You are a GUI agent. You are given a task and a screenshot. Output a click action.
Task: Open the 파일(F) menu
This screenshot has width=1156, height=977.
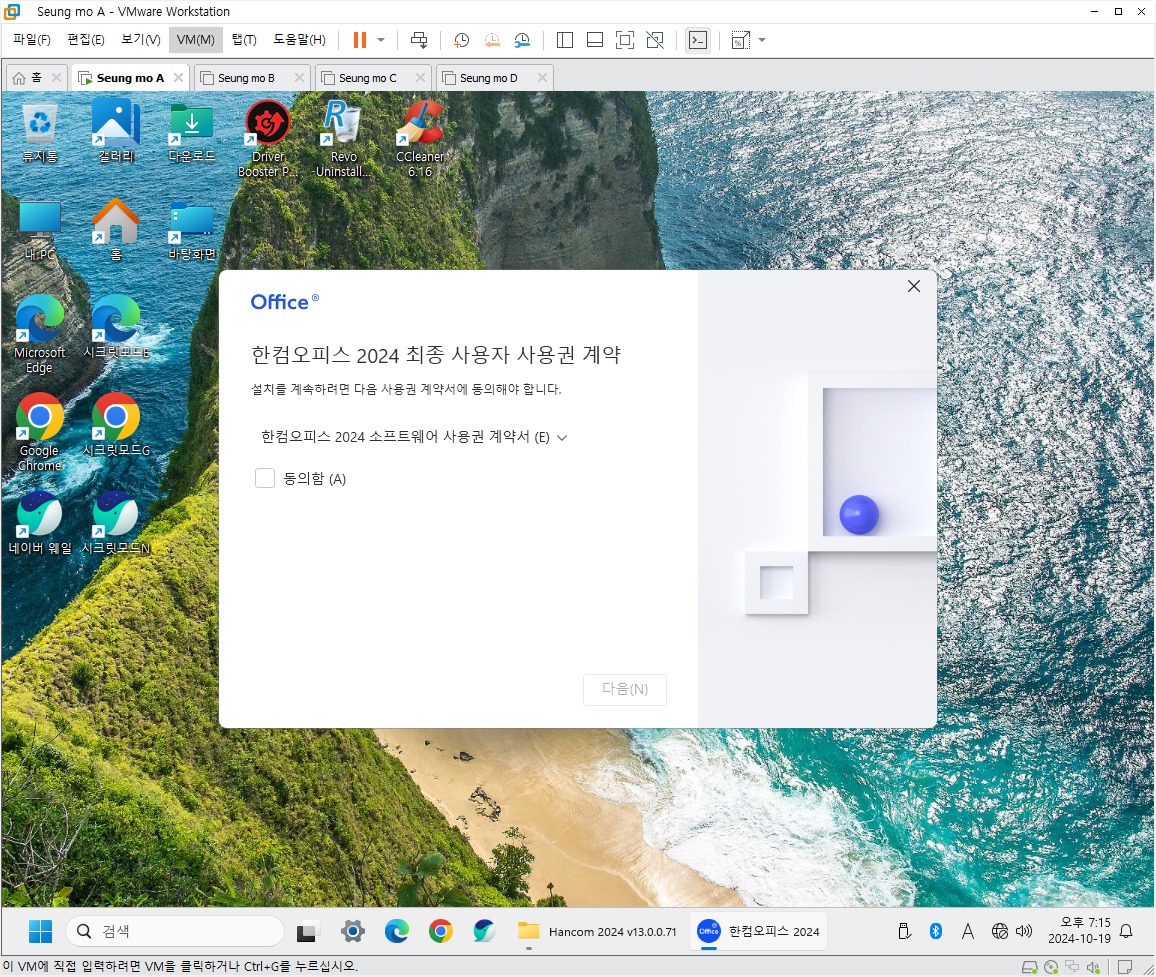point(32,40)
